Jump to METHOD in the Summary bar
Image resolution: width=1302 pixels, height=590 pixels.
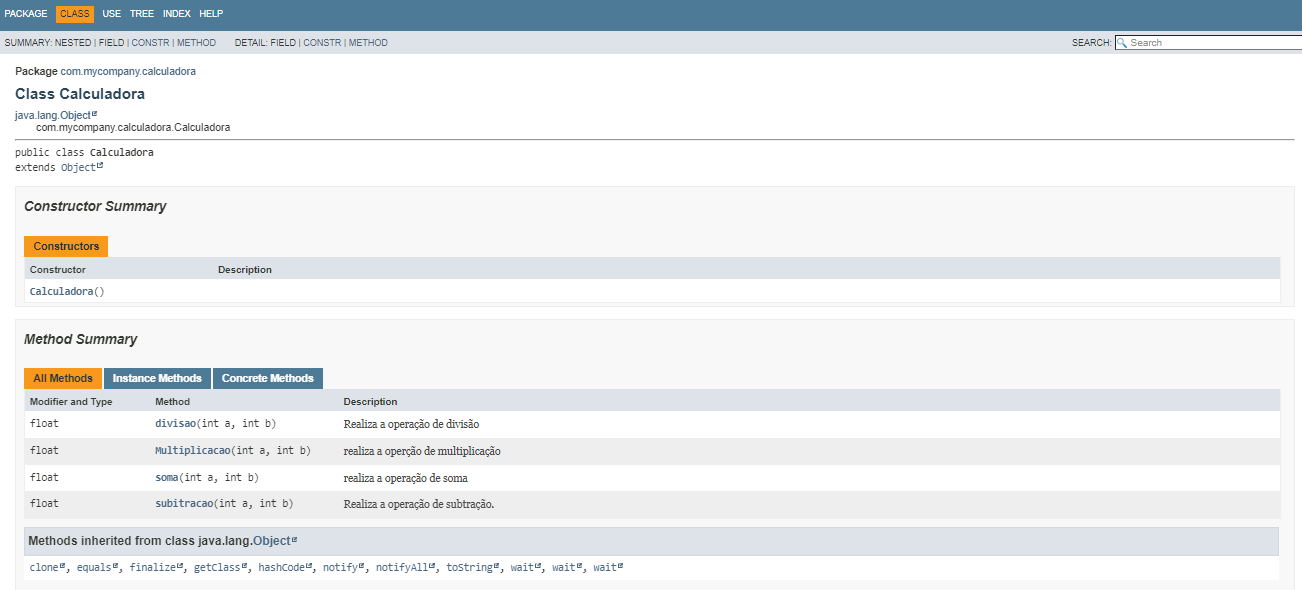tap(197, 42)
